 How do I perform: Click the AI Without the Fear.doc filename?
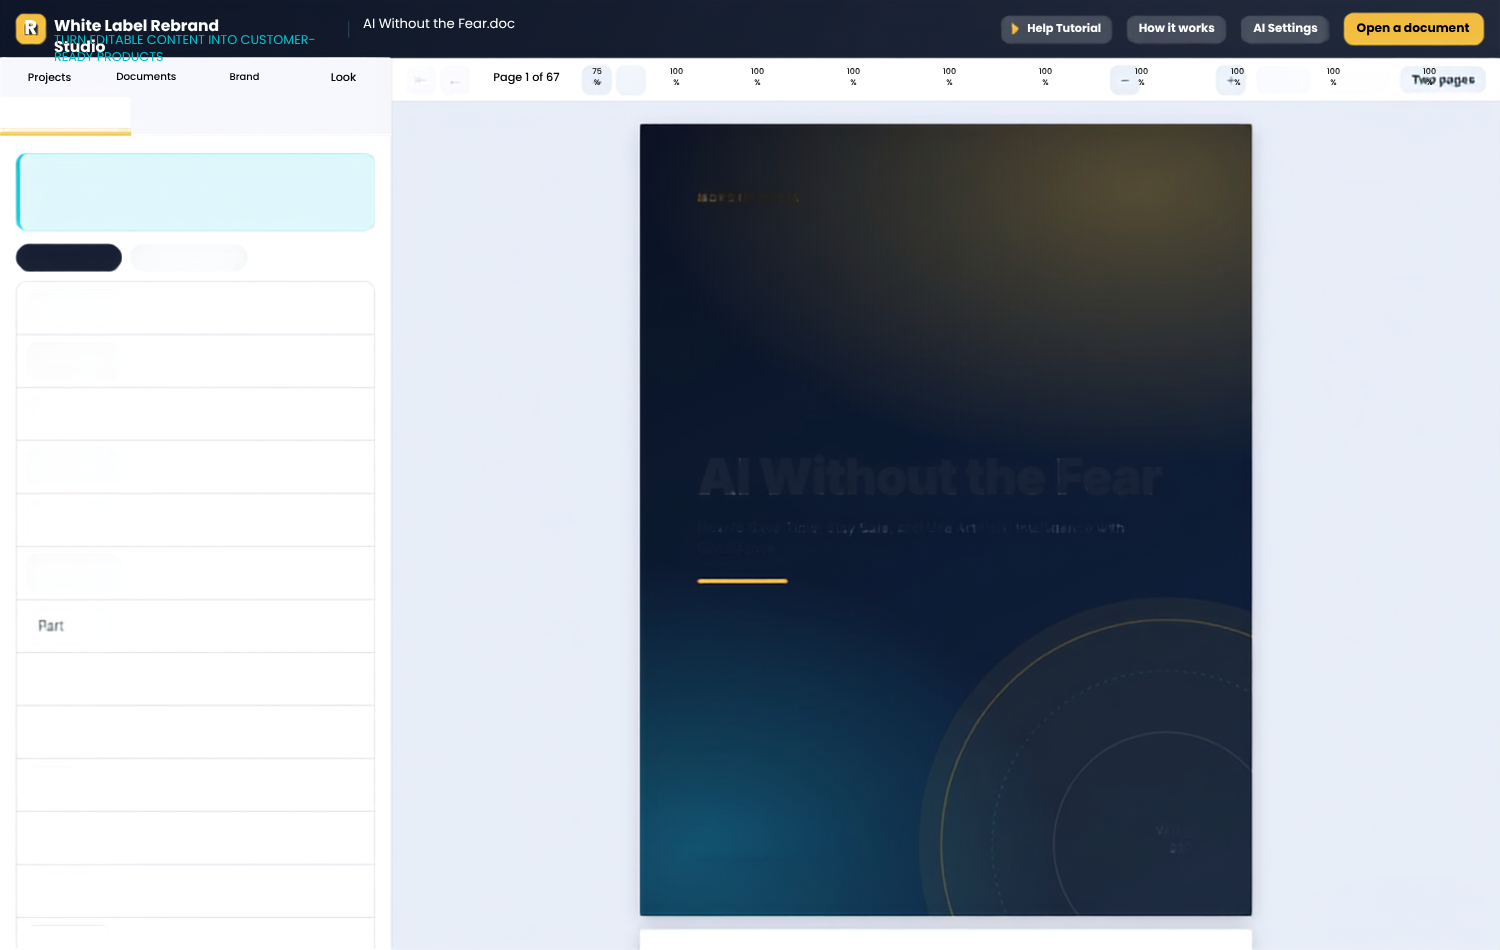[439, 24]
